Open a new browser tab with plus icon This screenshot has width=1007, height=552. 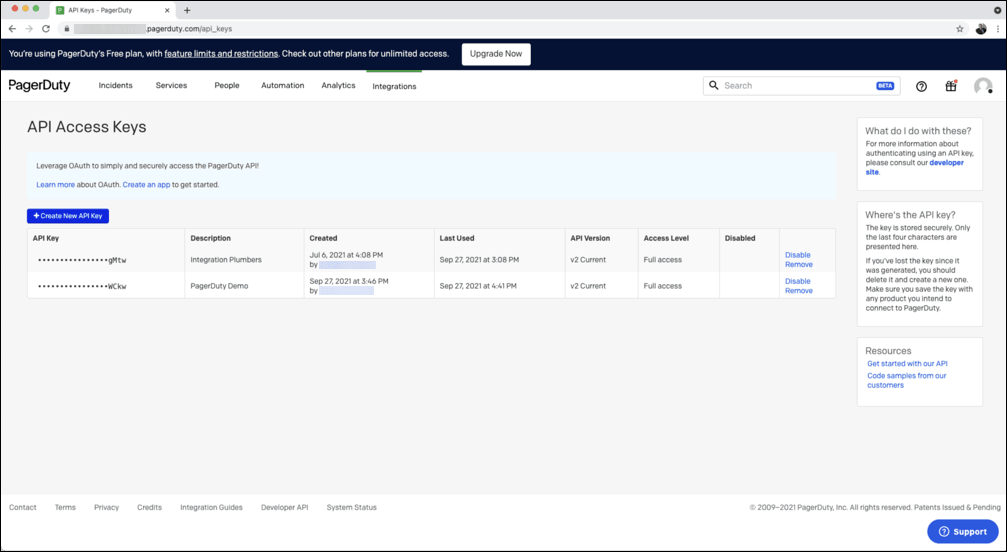point(187,10)
